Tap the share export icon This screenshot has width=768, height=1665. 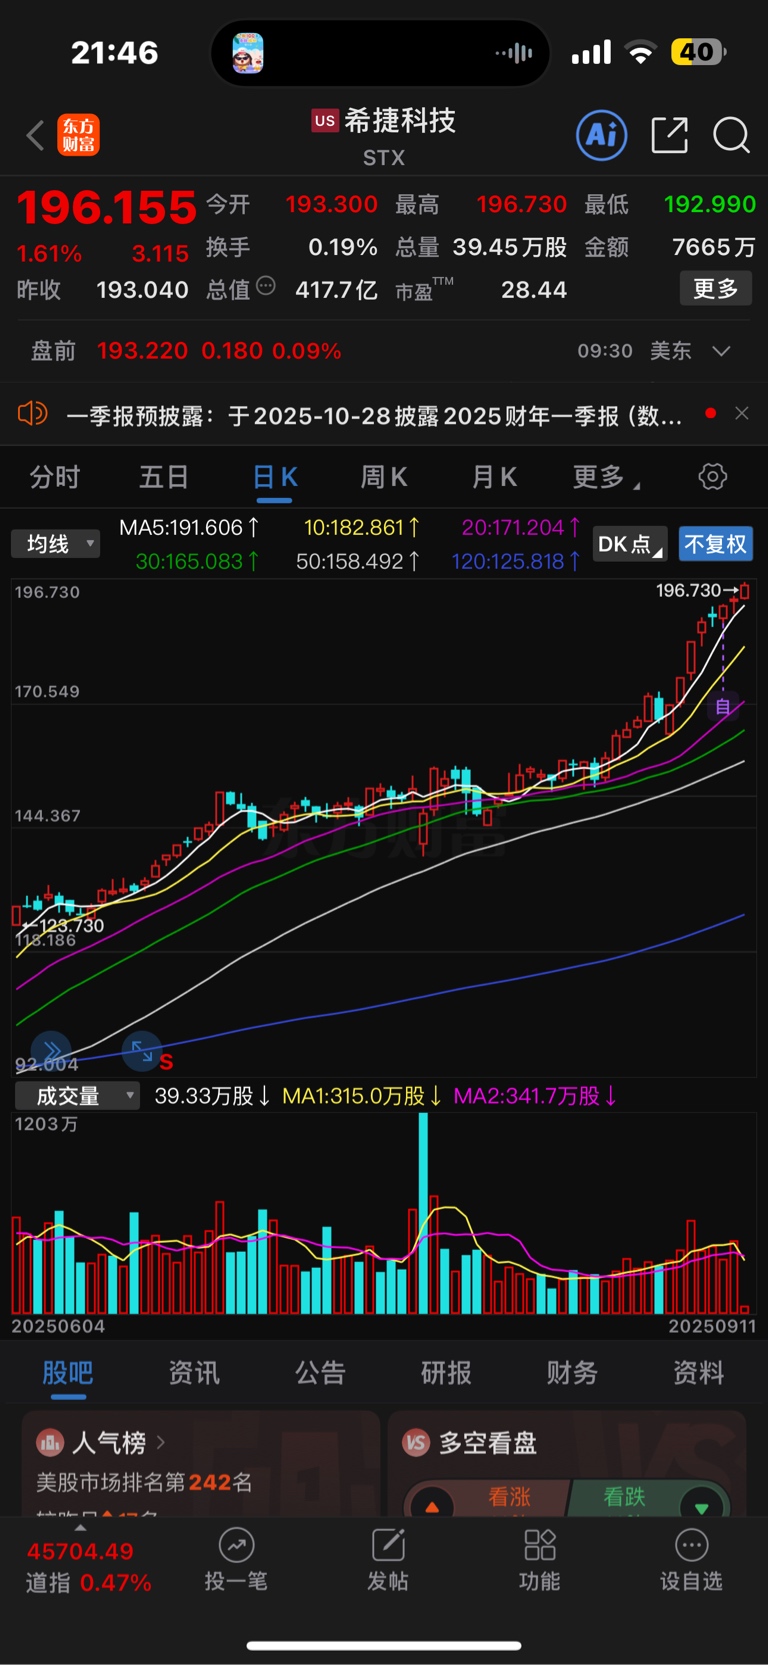click(669, 135)
